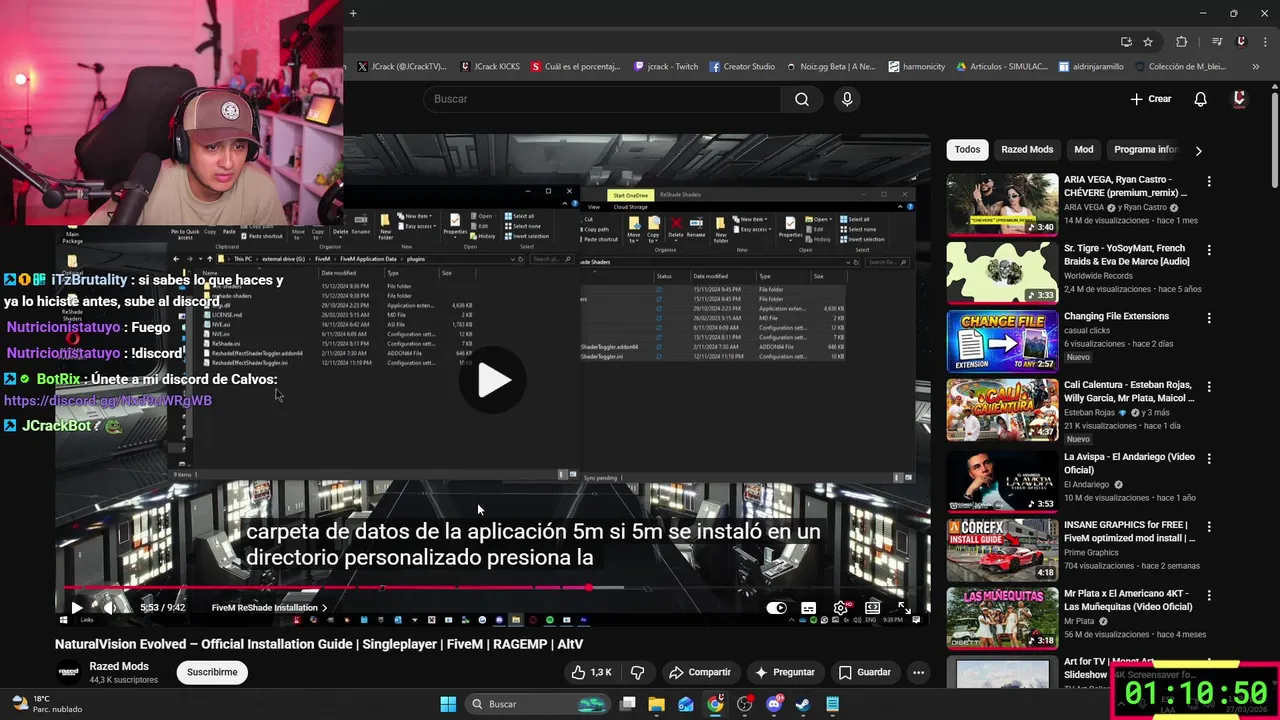
Task: Open the jcrack - Twitch bookmark
Action: coord(665,67)
